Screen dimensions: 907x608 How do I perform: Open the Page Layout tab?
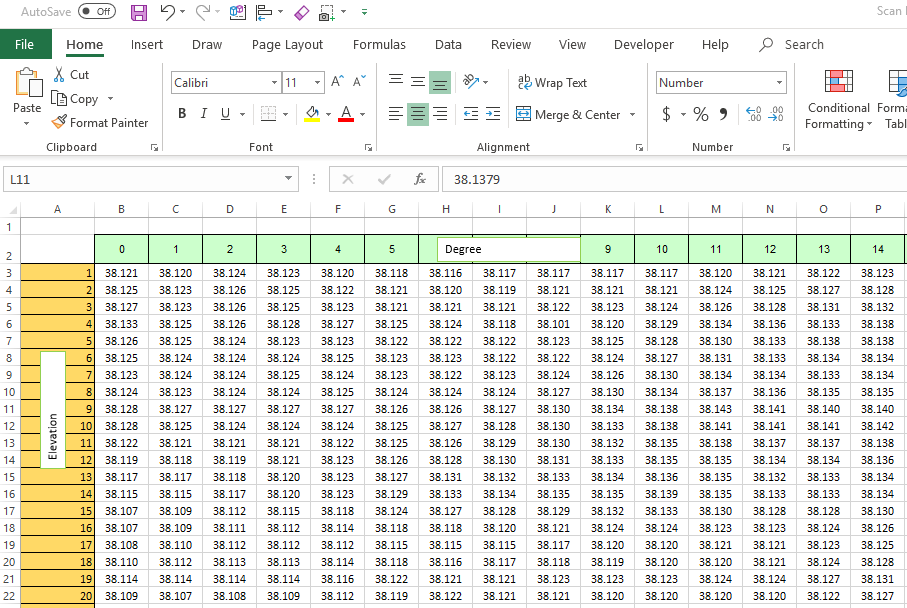click(287, 44)
